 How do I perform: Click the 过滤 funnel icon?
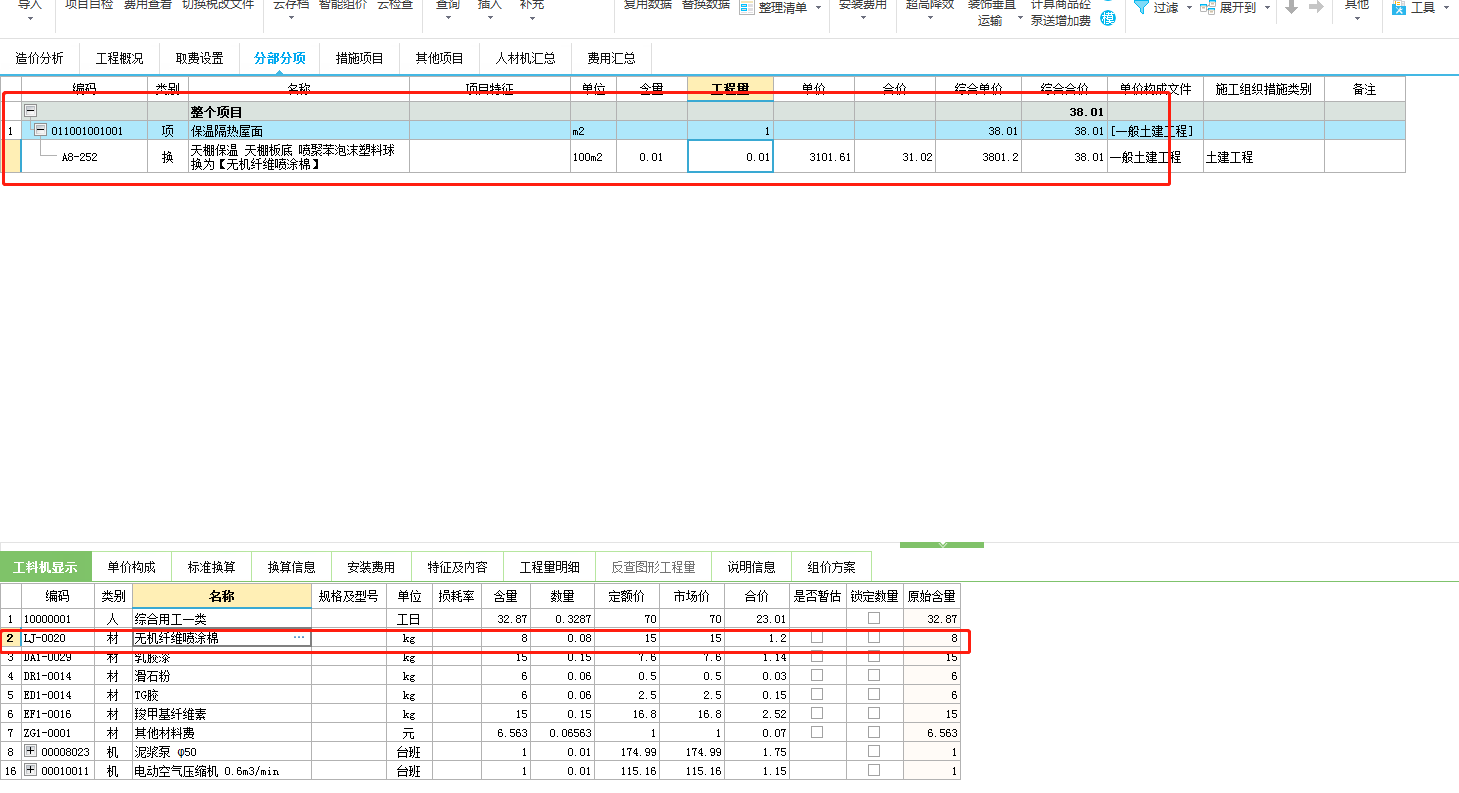point(1141,6)
